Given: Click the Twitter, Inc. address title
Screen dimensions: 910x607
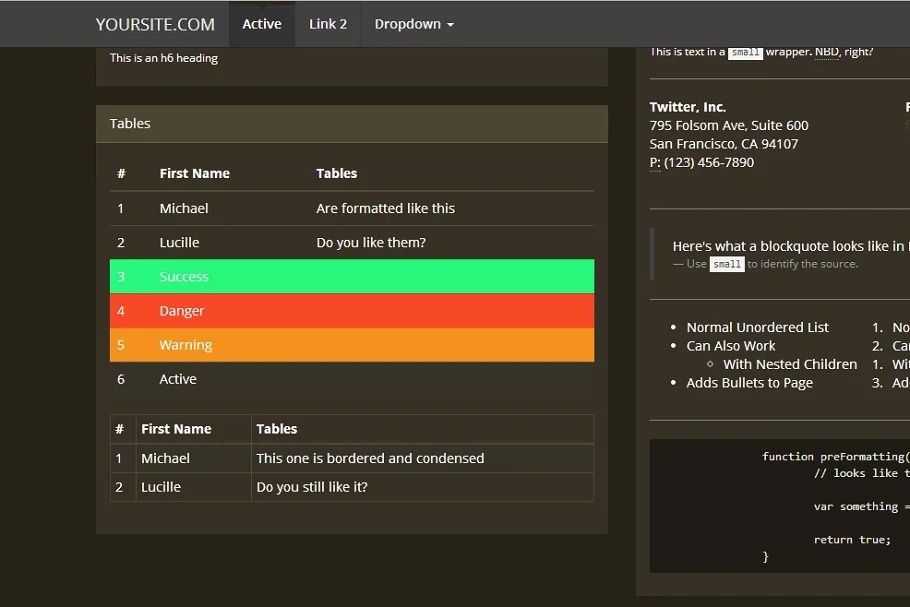Looking at the screenshot, I should (688, 107).
